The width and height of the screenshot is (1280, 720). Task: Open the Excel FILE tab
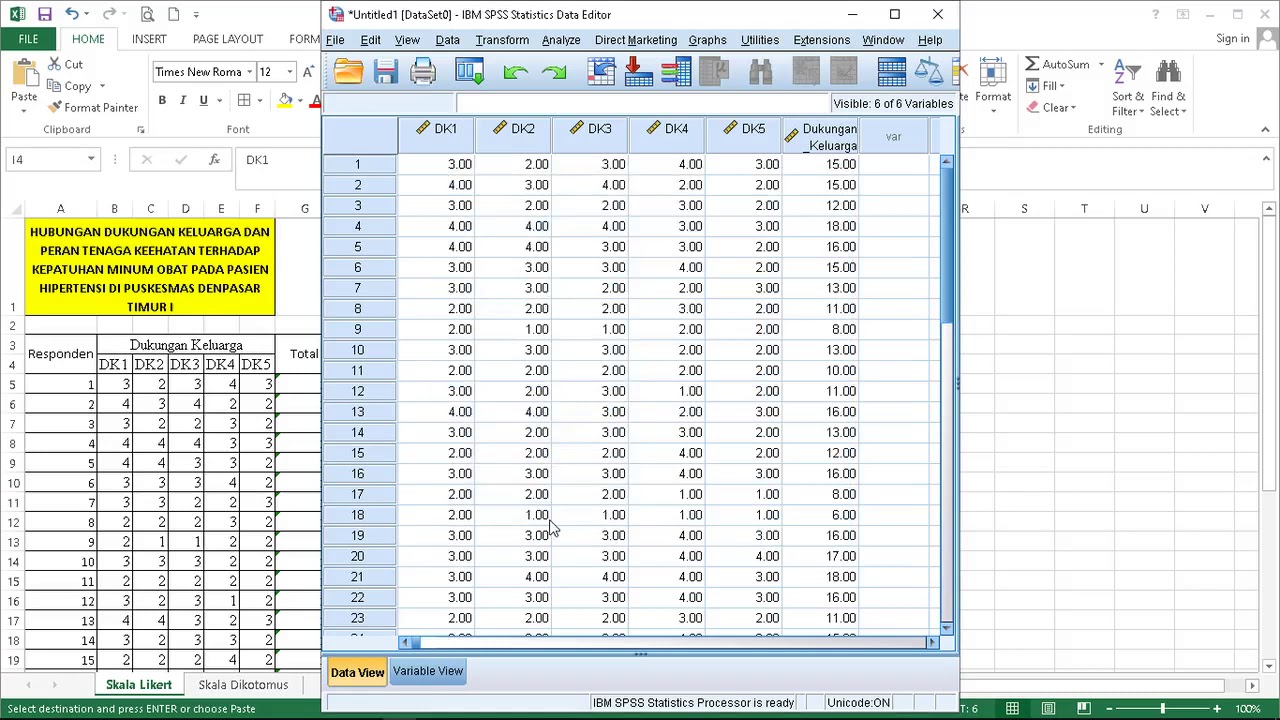pyautogui.click(x=28, y=39)
